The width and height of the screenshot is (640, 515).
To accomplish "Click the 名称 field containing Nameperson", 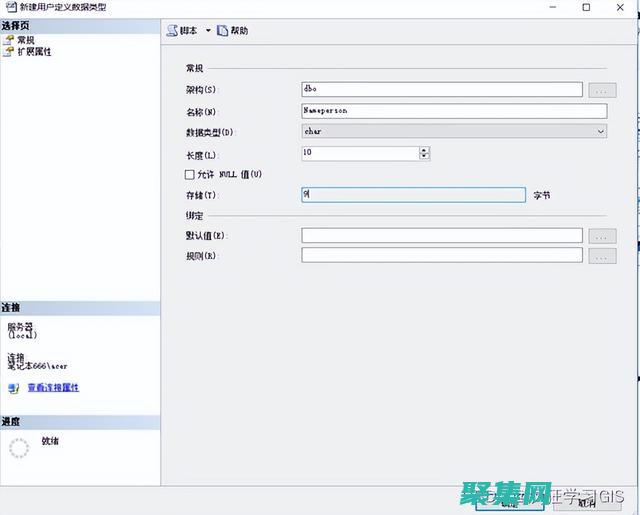I will (x=454, y=111).
